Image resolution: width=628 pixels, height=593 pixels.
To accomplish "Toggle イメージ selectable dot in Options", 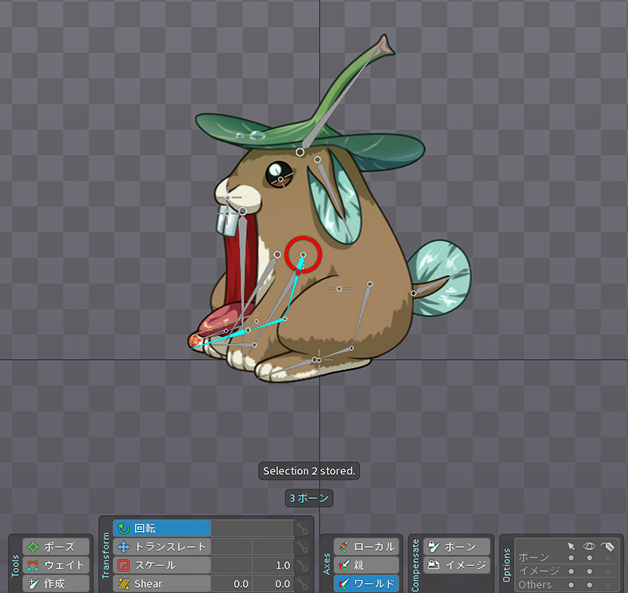I will pyautogui.click(x=571, y=571).
